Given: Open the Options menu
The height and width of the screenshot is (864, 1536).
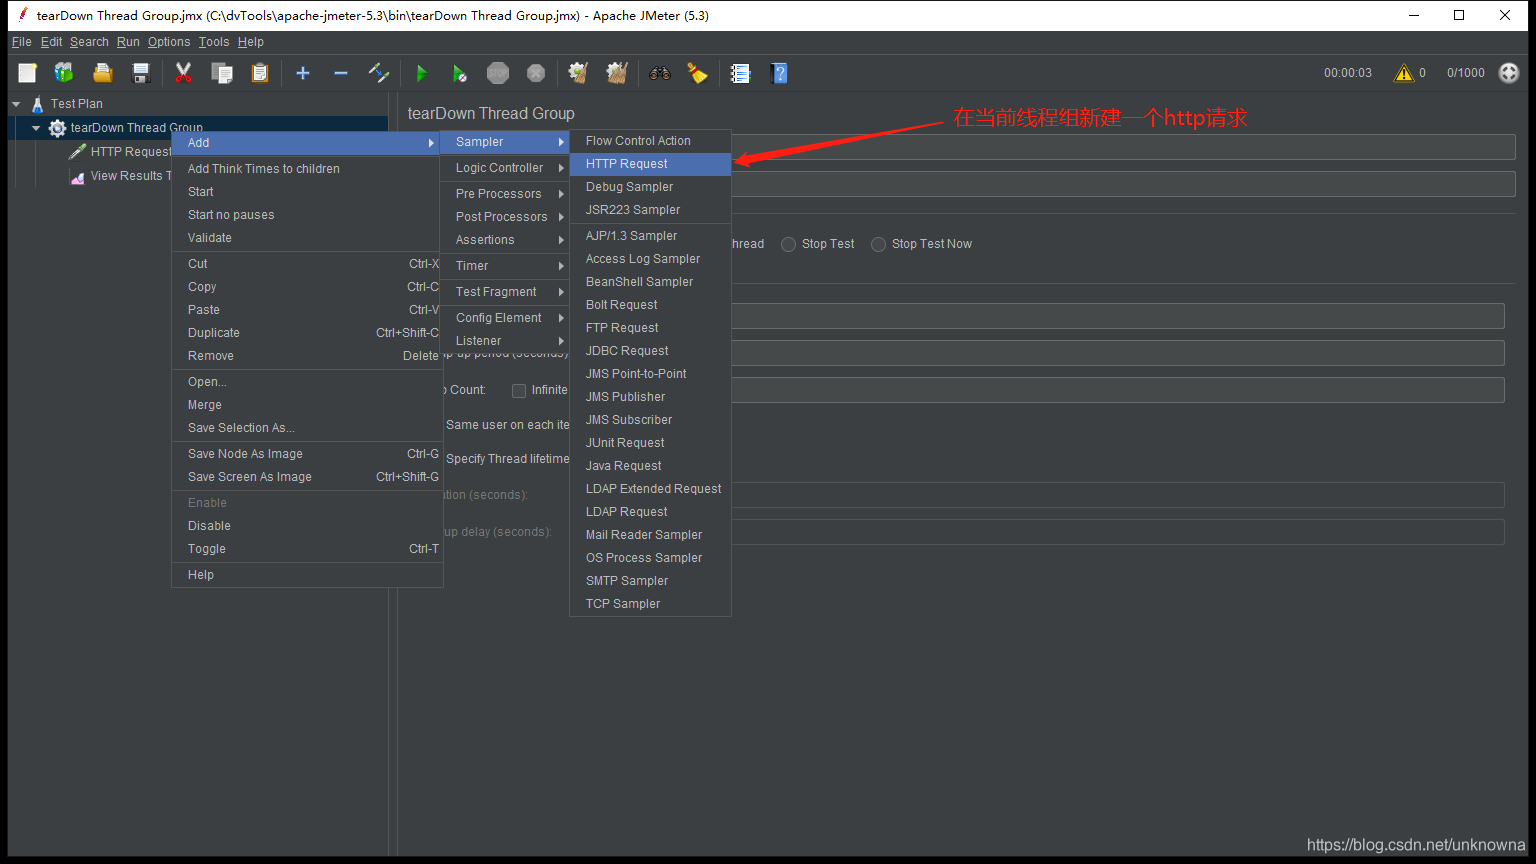Looking at the screenshot, I should point(169,42).
